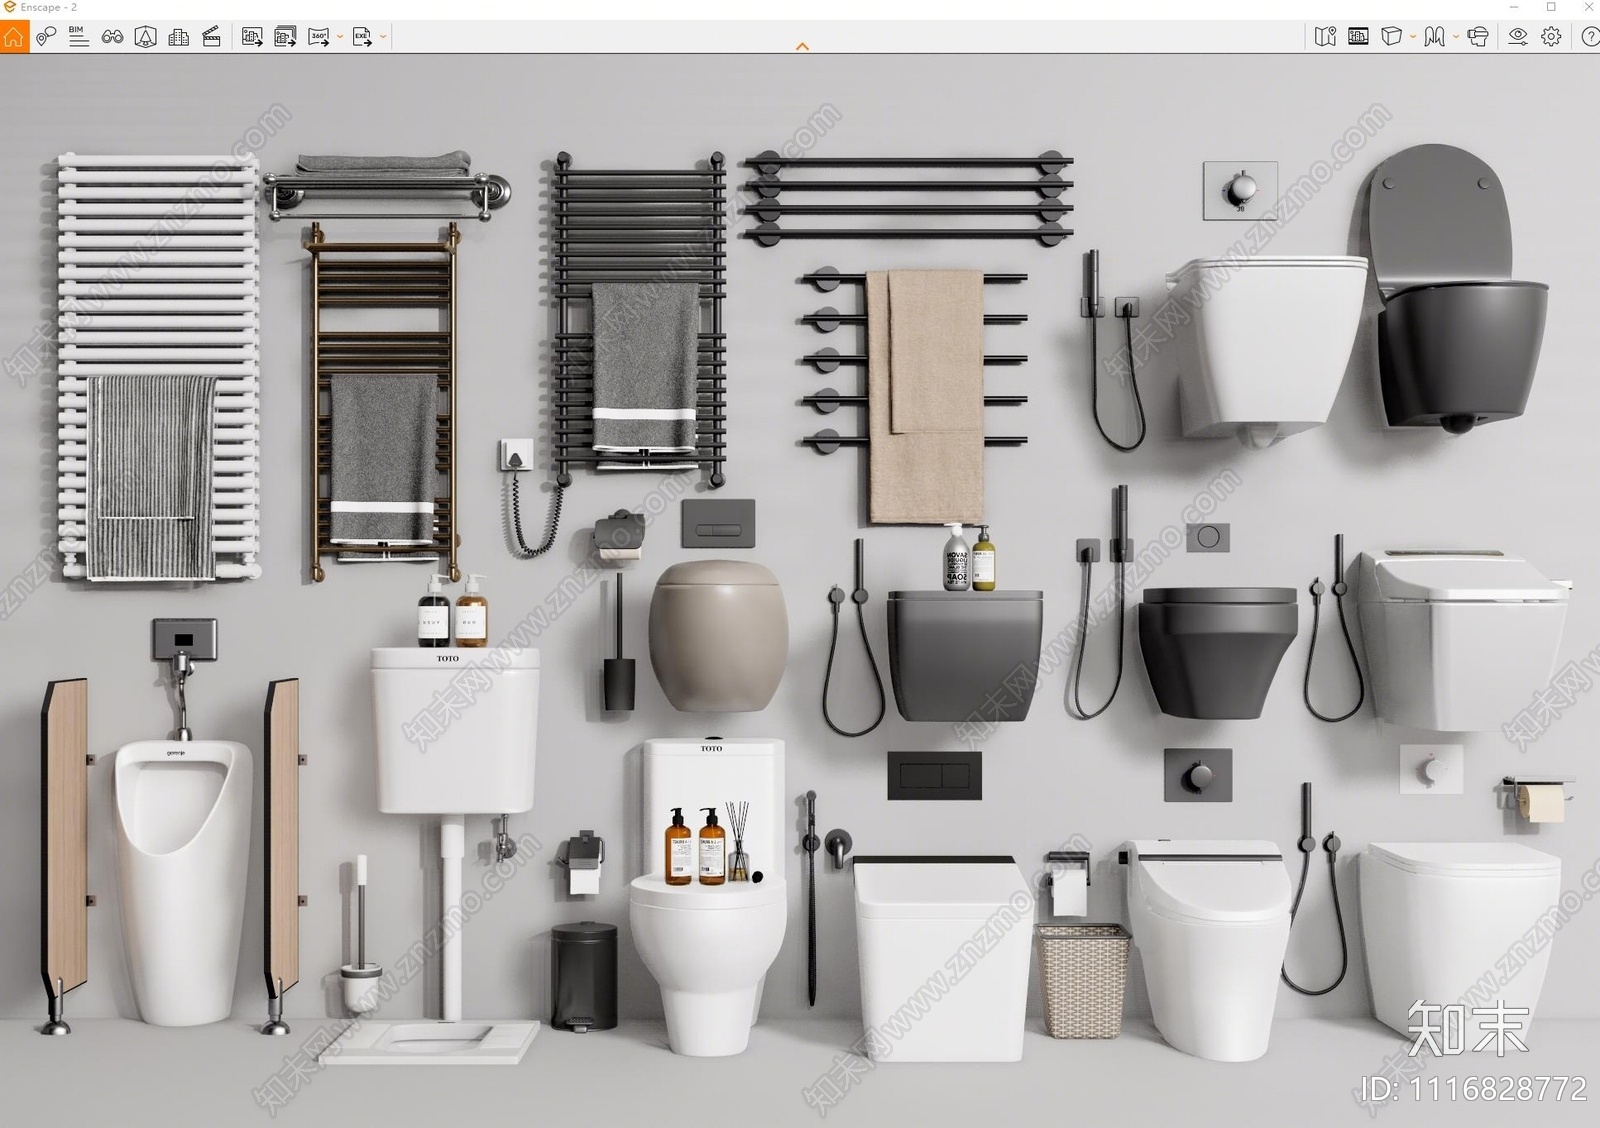Viewport: 1600px width, 1128px height.
Task: Expand the navigation mode dropdown arrow
Action: (1455, 37)
